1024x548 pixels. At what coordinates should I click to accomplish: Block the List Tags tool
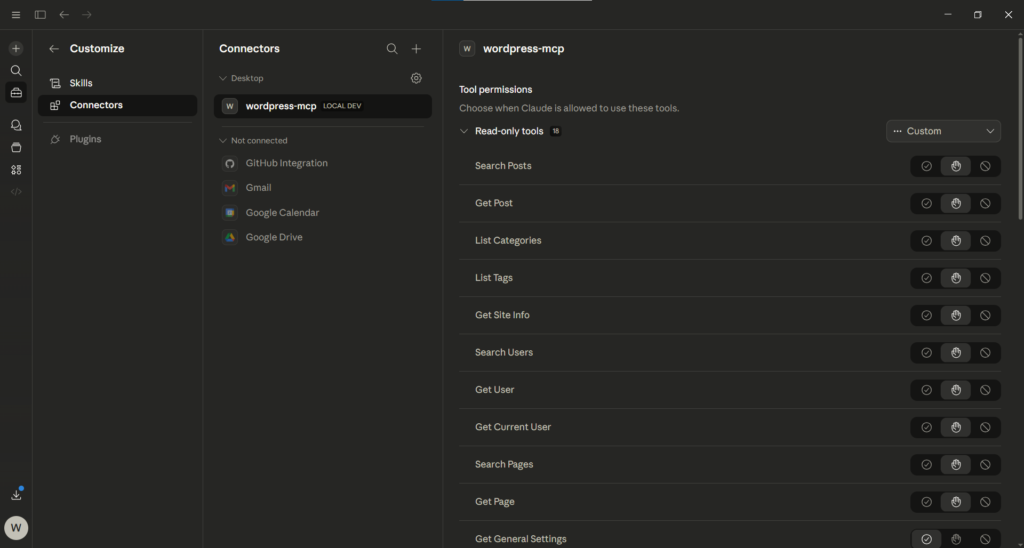click(985, 278)
